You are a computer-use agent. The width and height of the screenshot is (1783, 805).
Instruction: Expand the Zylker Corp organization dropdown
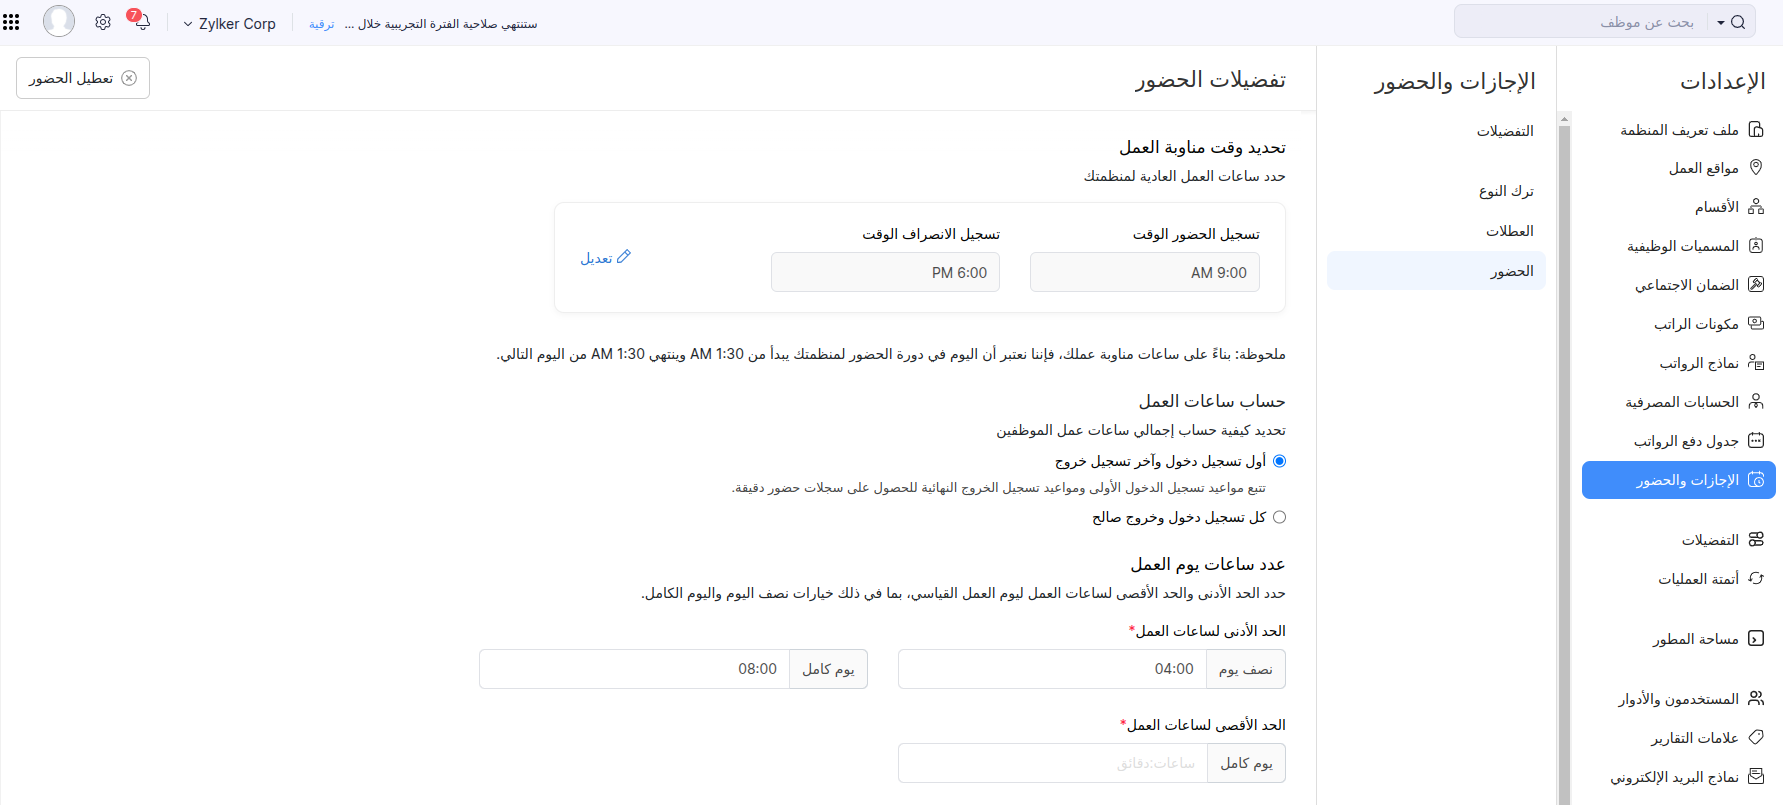[229, 24]
